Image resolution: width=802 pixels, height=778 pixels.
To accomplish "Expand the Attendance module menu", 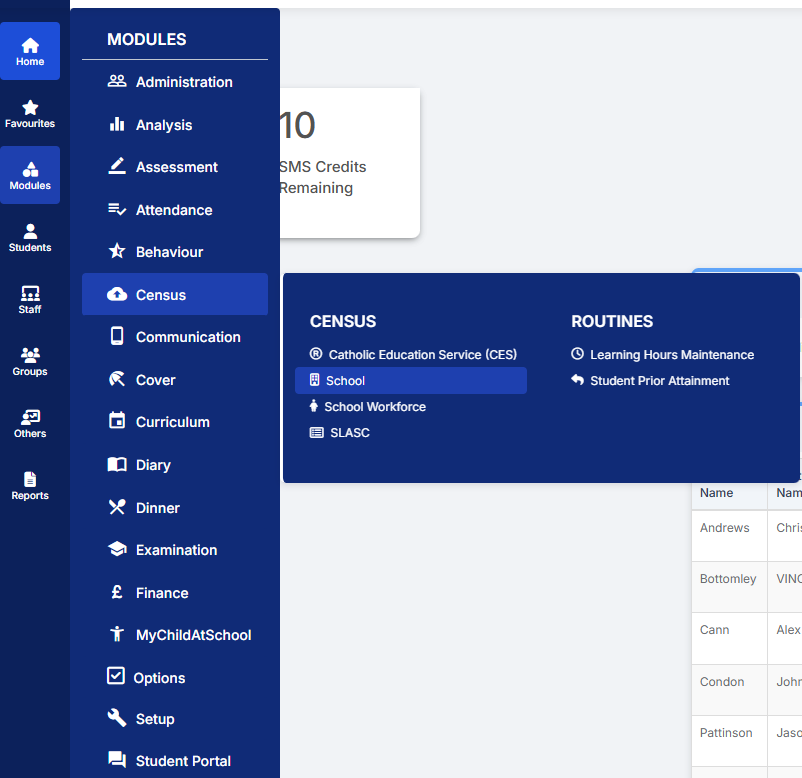I will tap(173, 210).
